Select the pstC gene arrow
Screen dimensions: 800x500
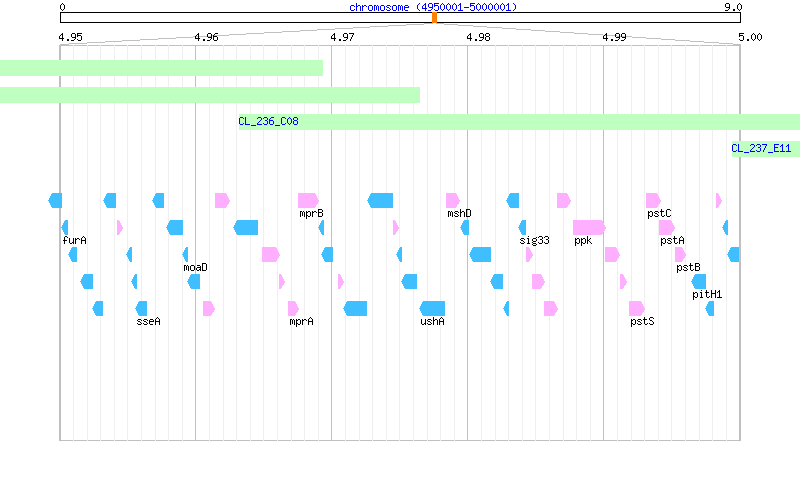point(653,201)
